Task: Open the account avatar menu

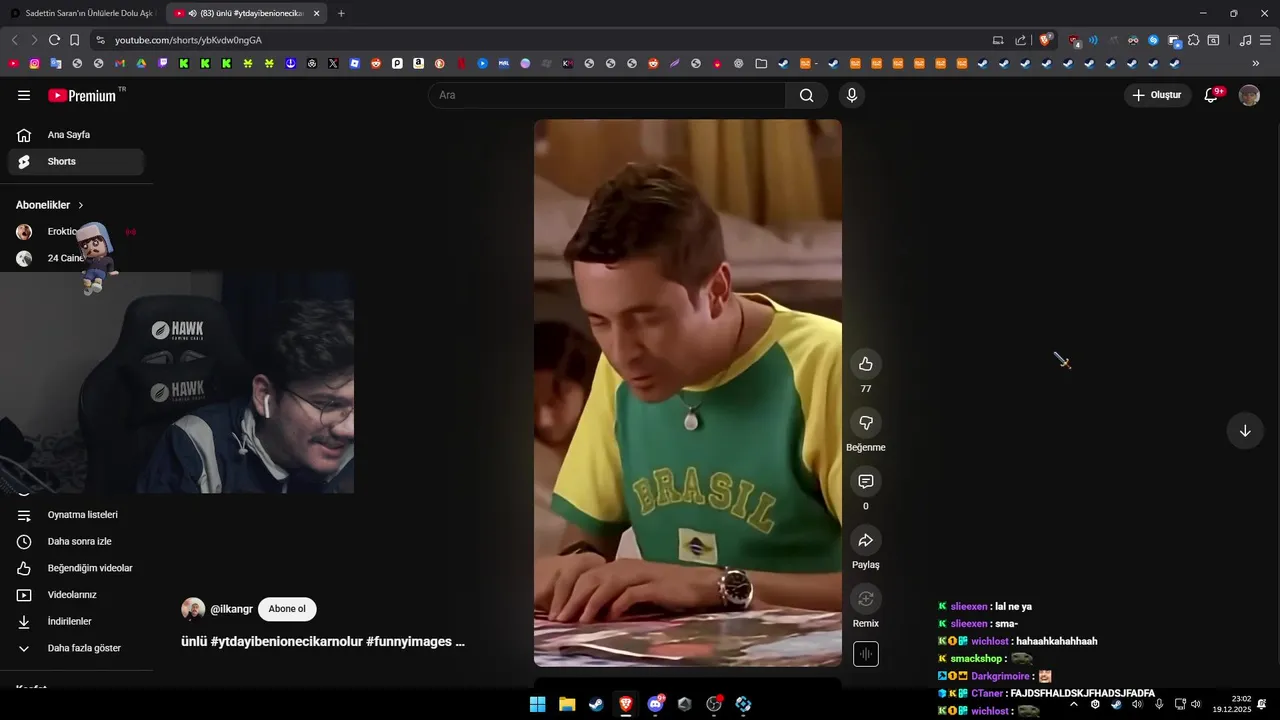Action: 1249,95
